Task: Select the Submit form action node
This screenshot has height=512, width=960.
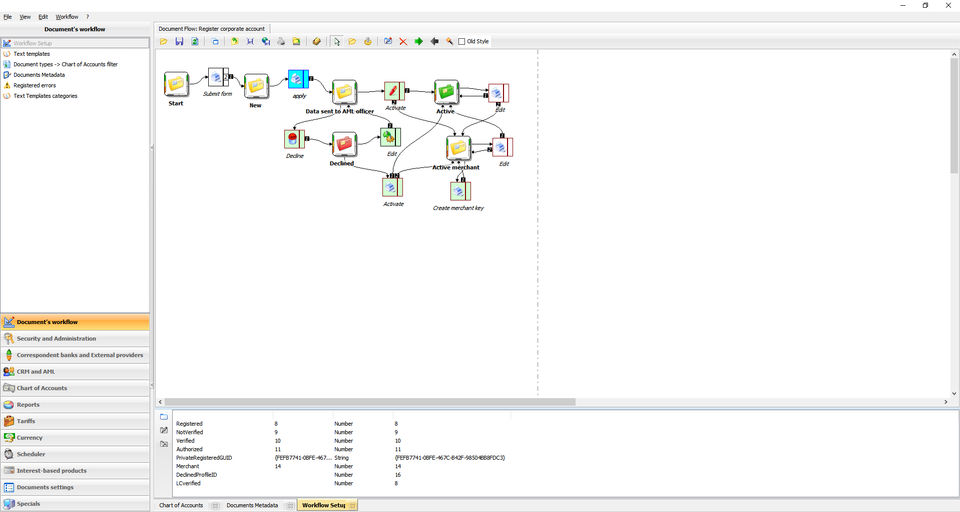Action: point(218,77)
